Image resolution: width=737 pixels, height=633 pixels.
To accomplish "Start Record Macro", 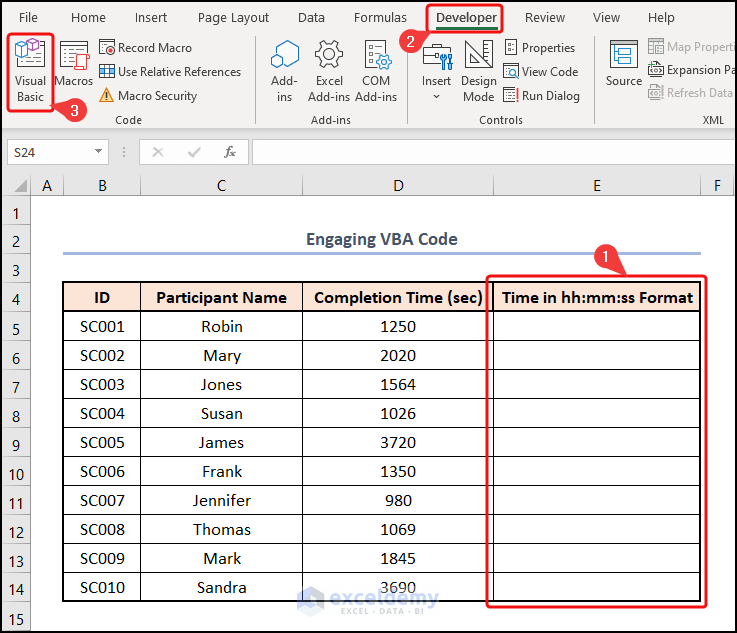I will 146,47.
